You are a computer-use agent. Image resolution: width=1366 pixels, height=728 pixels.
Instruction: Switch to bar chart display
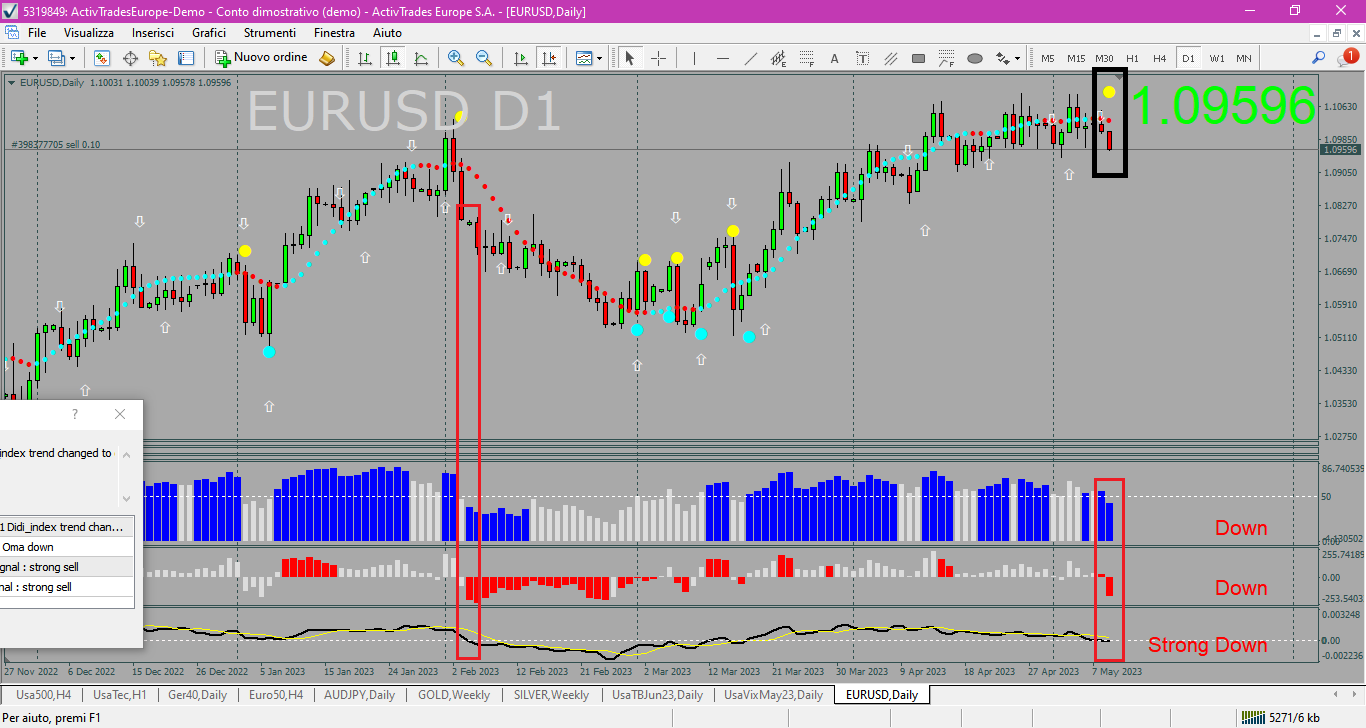pos(365,58)
